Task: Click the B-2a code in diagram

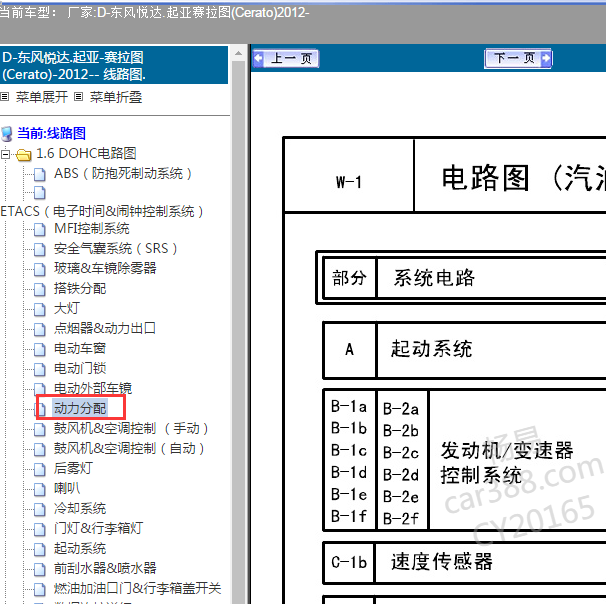Action: [400, 409]
